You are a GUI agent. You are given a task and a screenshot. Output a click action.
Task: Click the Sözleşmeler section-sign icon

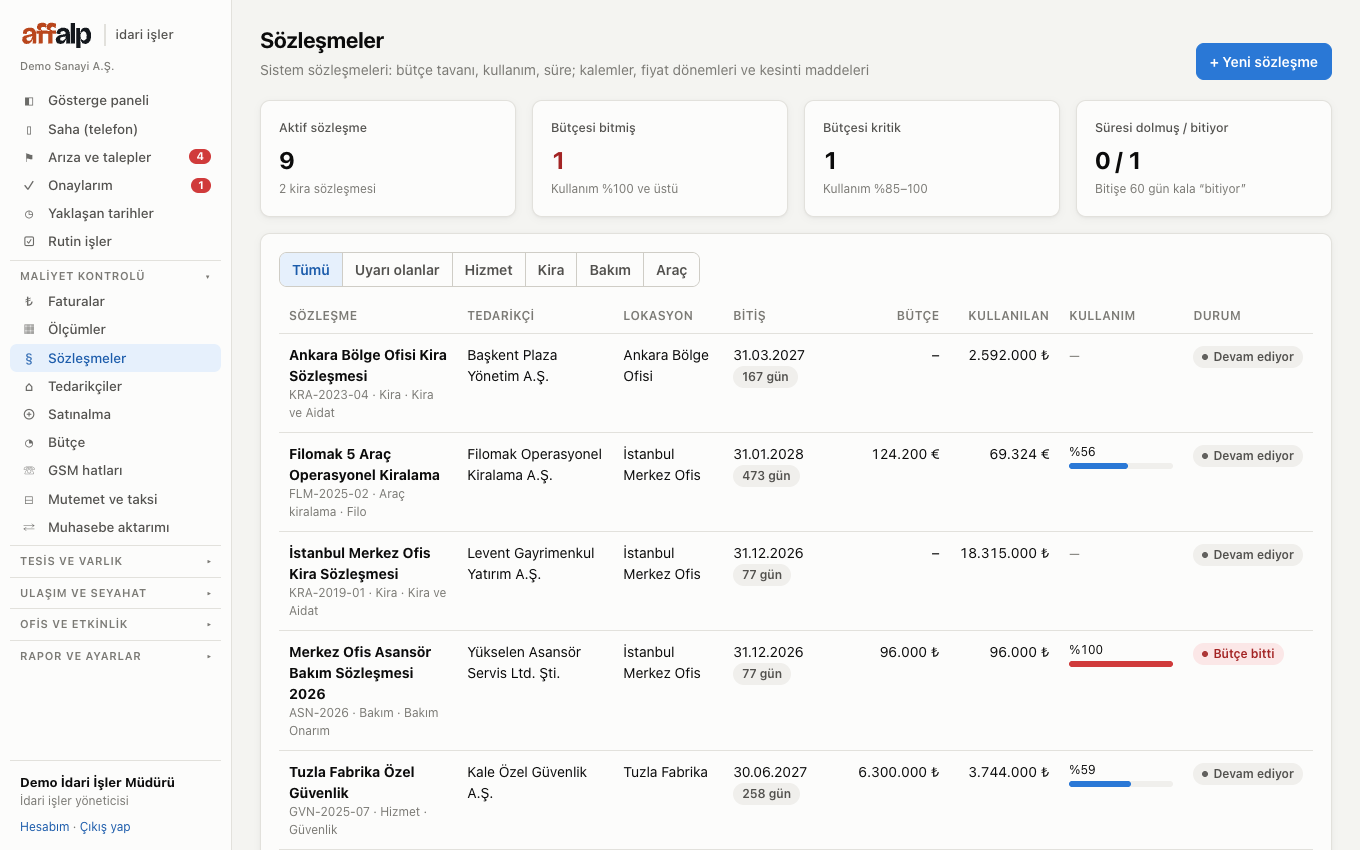[29, 358]
